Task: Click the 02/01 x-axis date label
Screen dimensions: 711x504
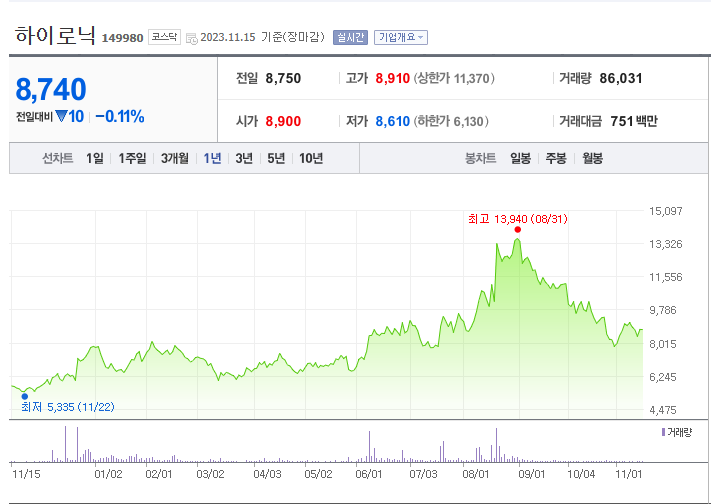Action: point(159,475)
